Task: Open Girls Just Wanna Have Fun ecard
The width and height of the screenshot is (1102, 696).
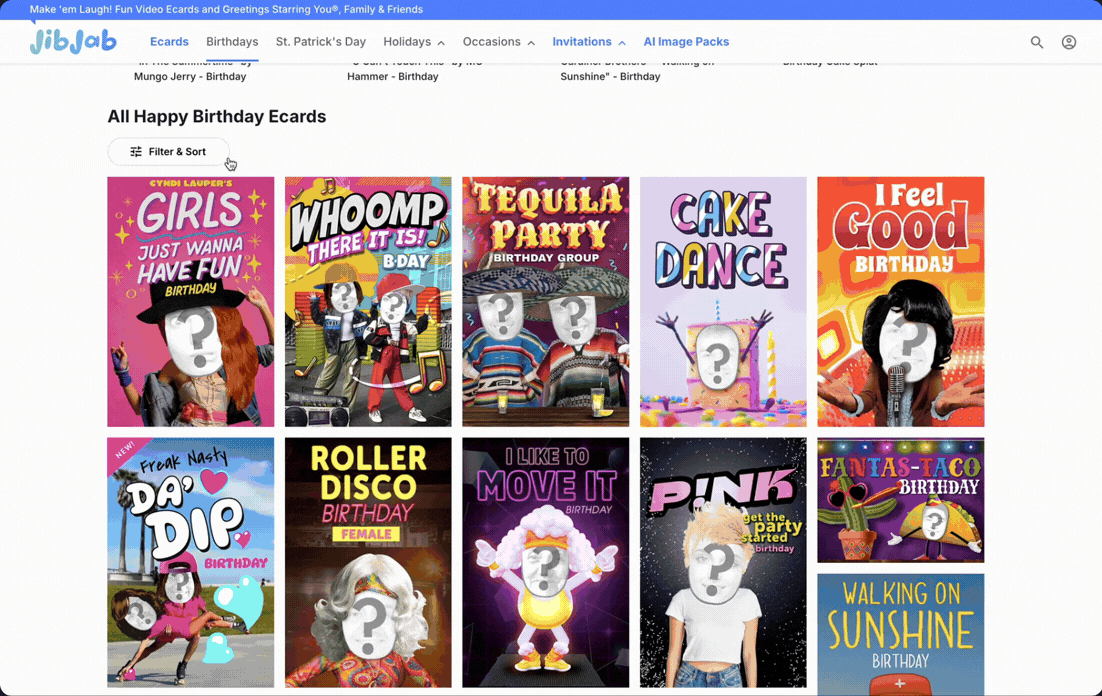Action: tap(191, 302)
